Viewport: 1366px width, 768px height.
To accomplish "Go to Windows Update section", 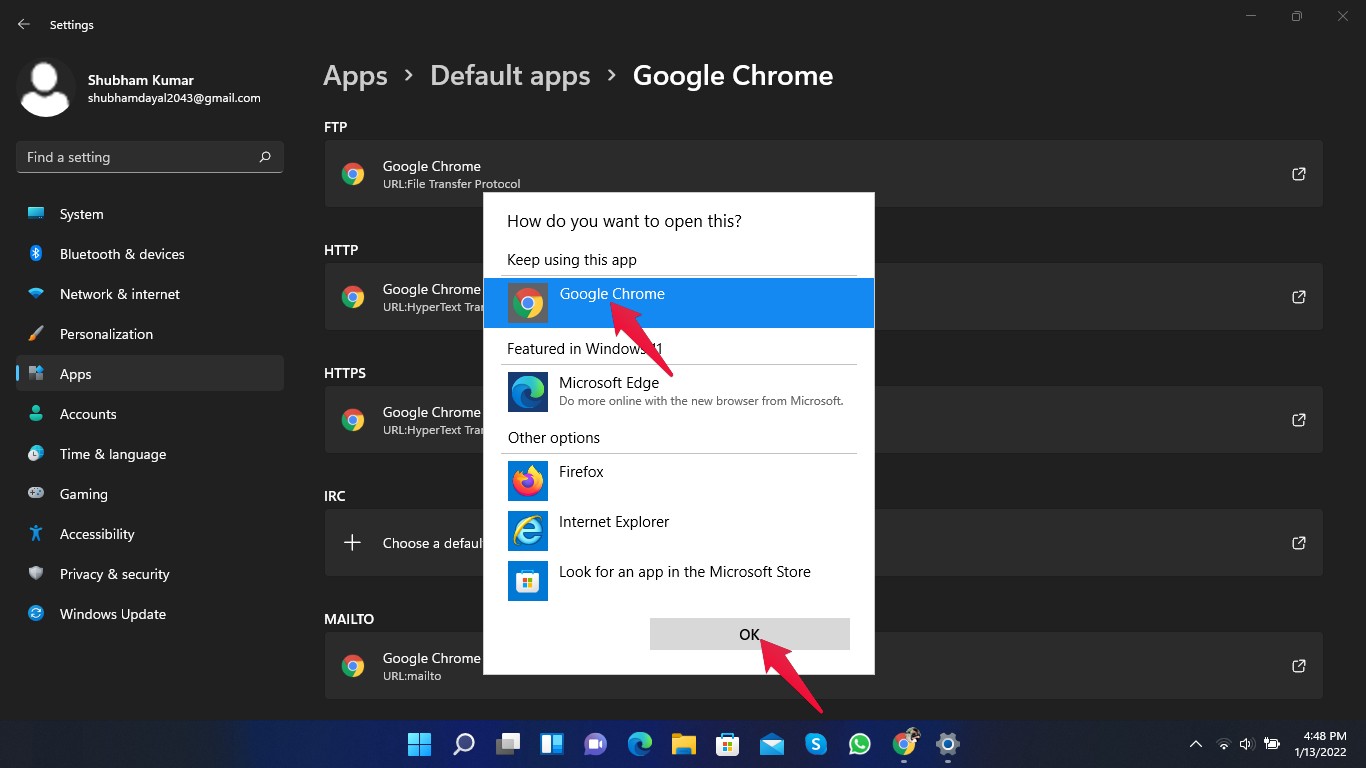I will pos(112,614).
